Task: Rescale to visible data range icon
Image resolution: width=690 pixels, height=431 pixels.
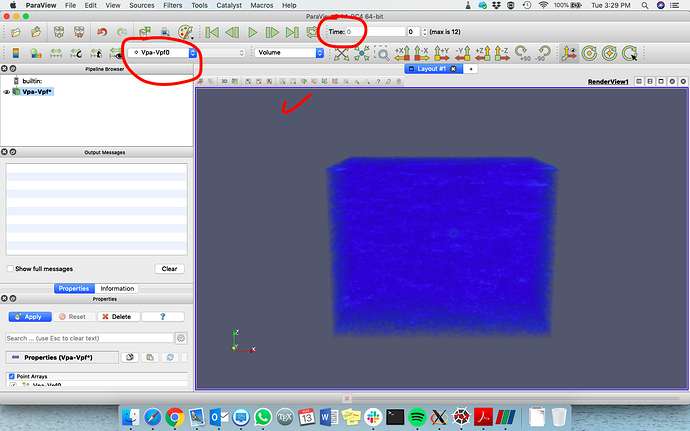Action: point(115,53)
